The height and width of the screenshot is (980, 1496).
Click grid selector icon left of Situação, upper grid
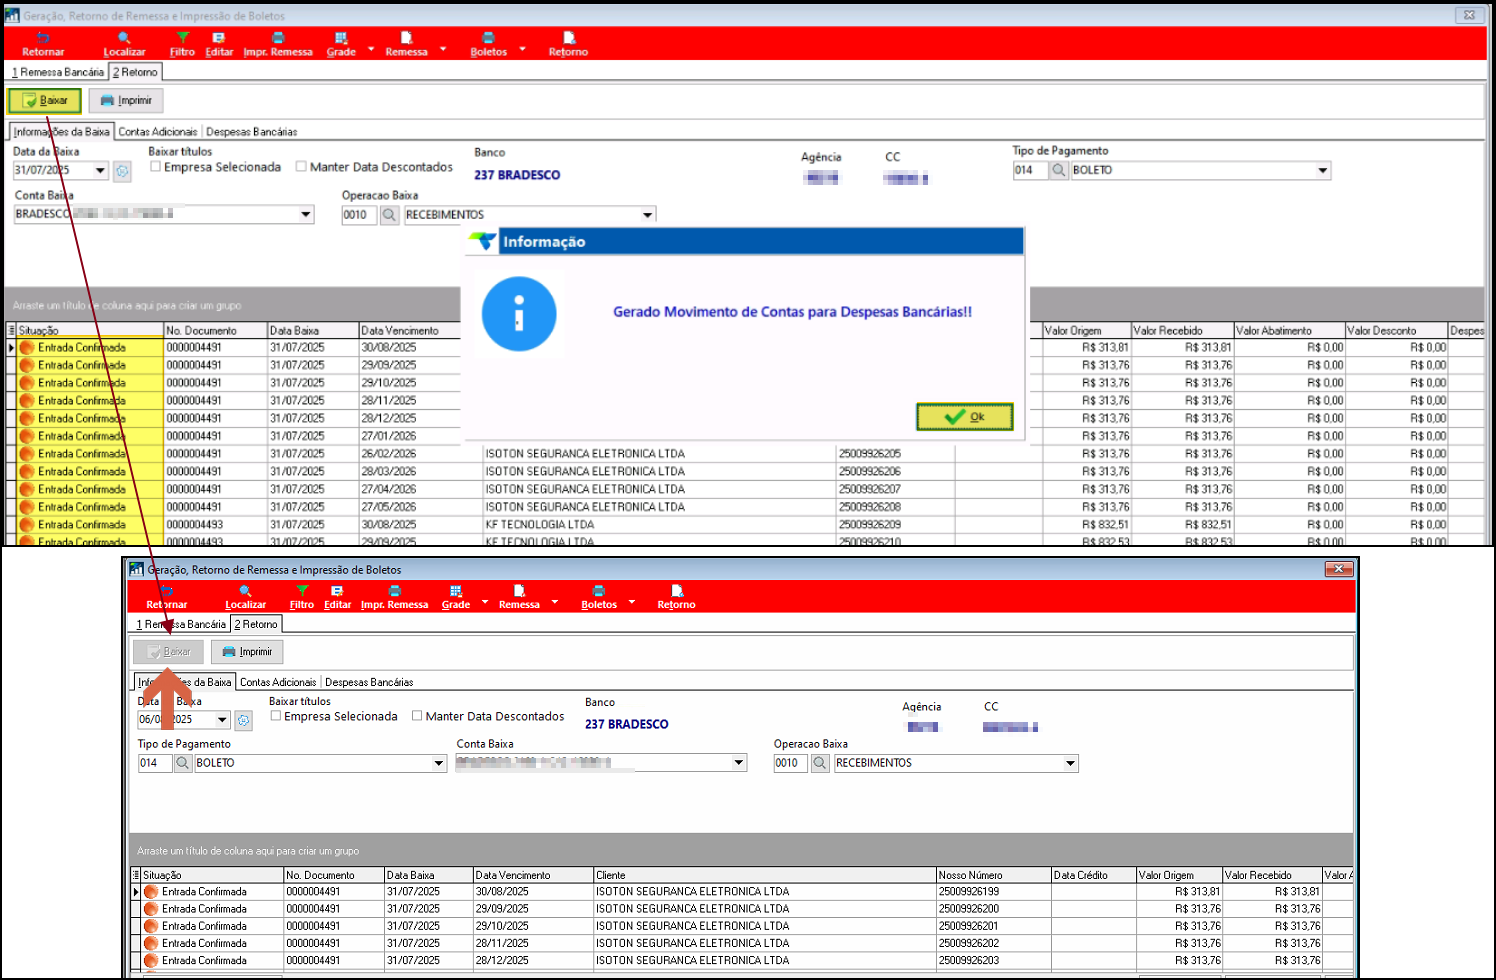coord(11,330)
